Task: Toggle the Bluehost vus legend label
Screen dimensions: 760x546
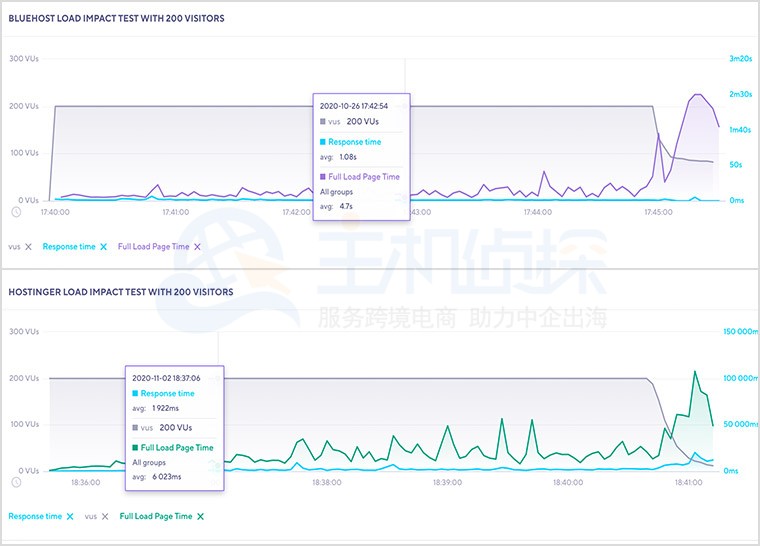Action: click(14, 246)
